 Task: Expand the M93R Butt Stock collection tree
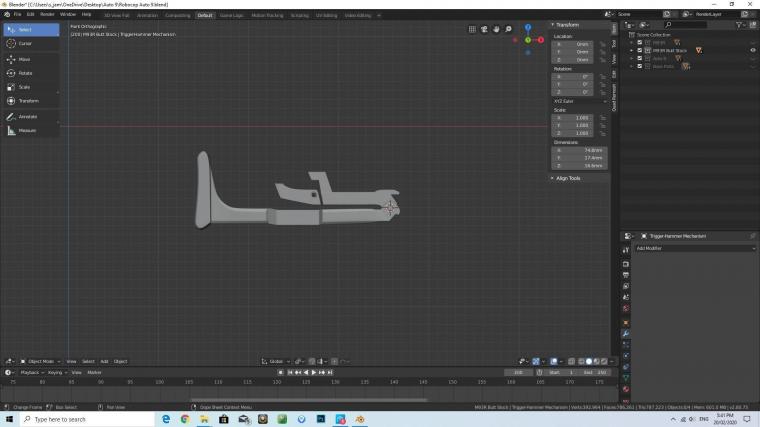point(632,50)
